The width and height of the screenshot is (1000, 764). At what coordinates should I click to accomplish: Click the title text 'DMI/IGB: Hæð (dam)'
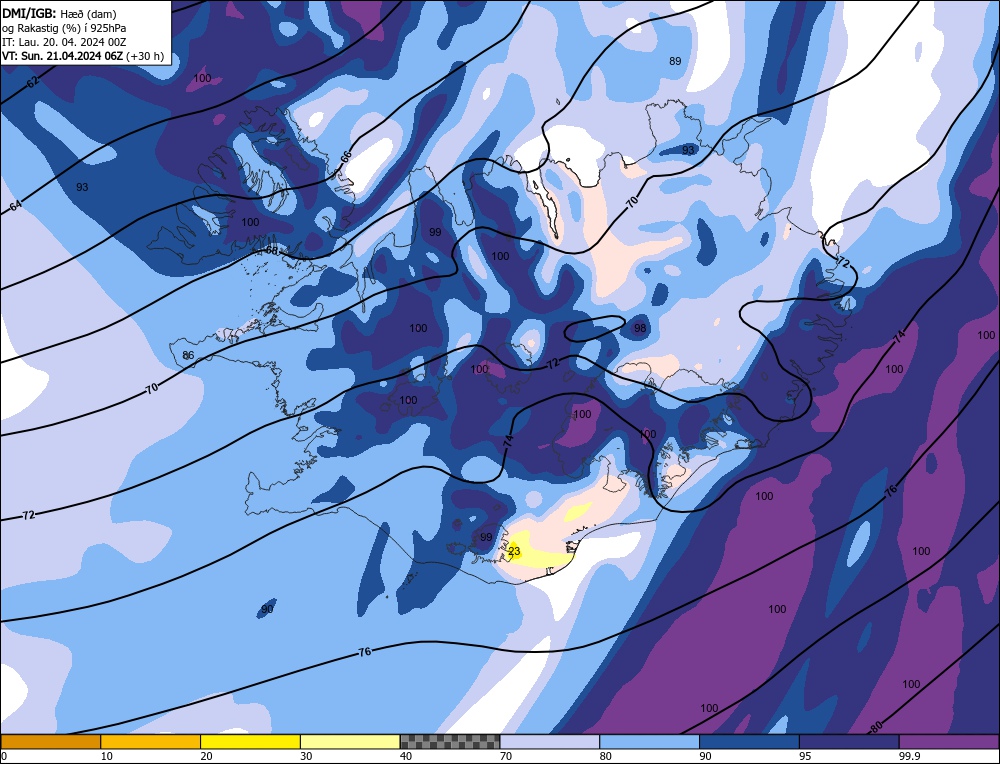click(x=59, y=13)
